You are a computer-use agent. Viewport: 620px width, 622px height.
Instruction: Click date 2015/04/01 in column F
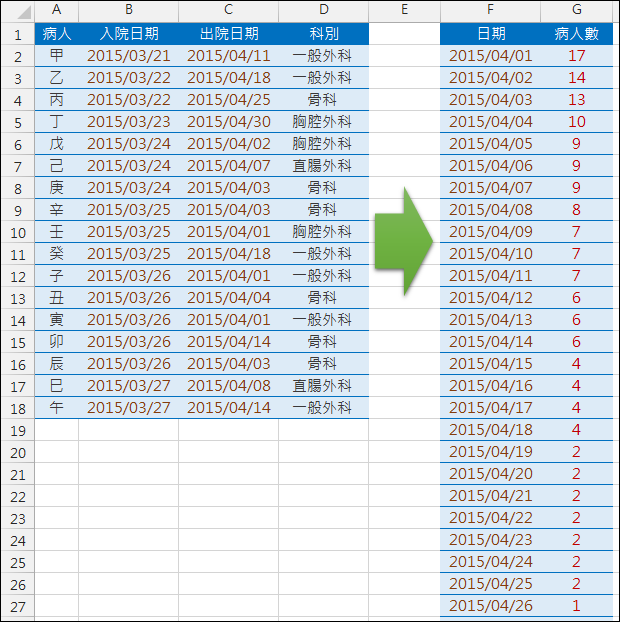click(490, 56)
